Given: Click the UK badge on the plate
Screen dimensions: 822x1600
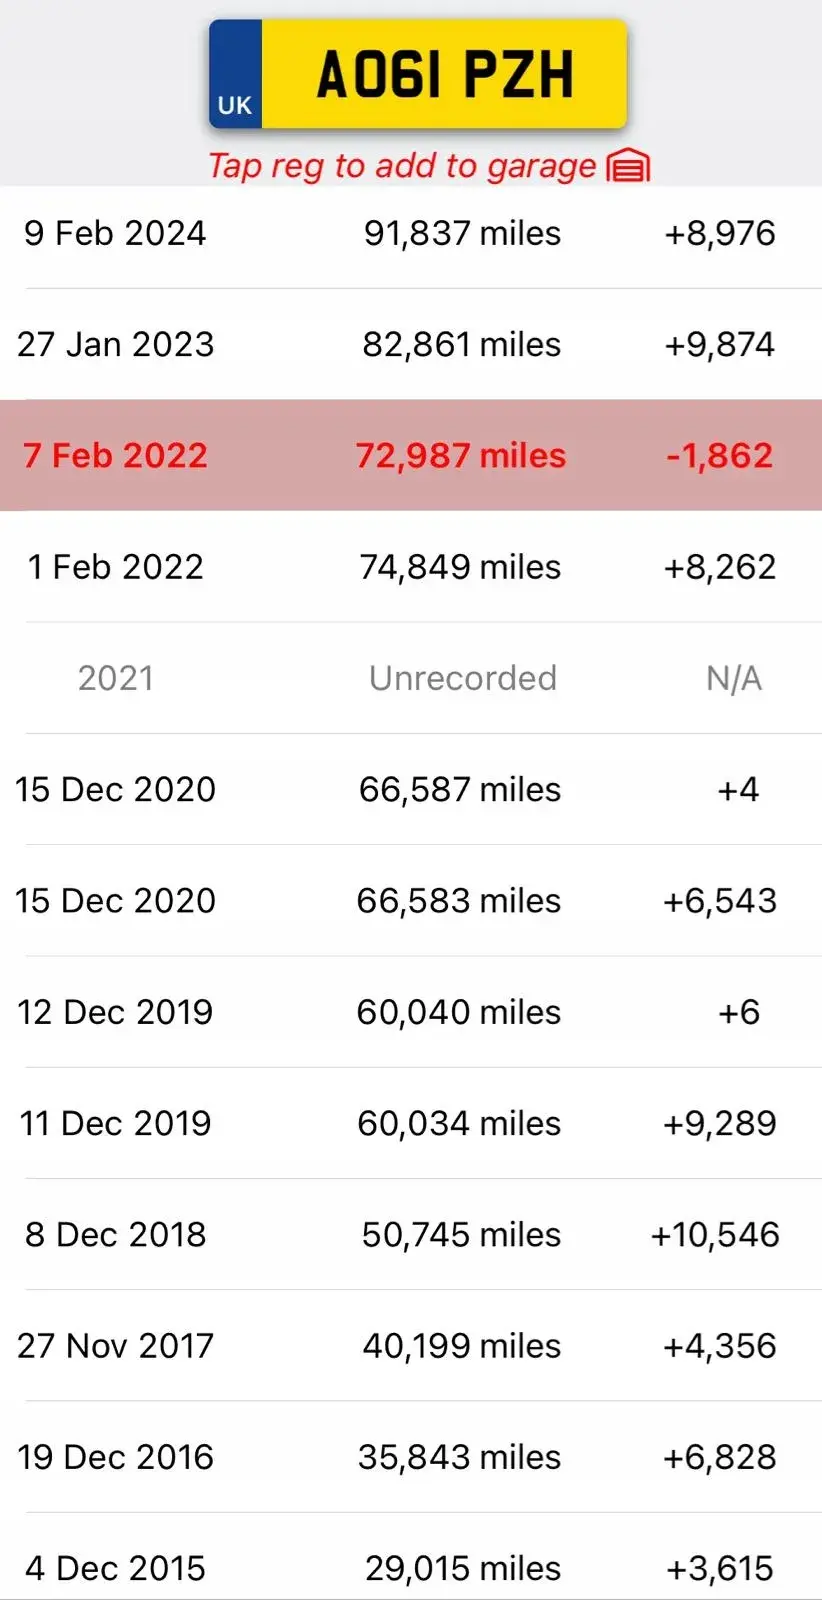Looking at the screenshot, I should 235,105.
